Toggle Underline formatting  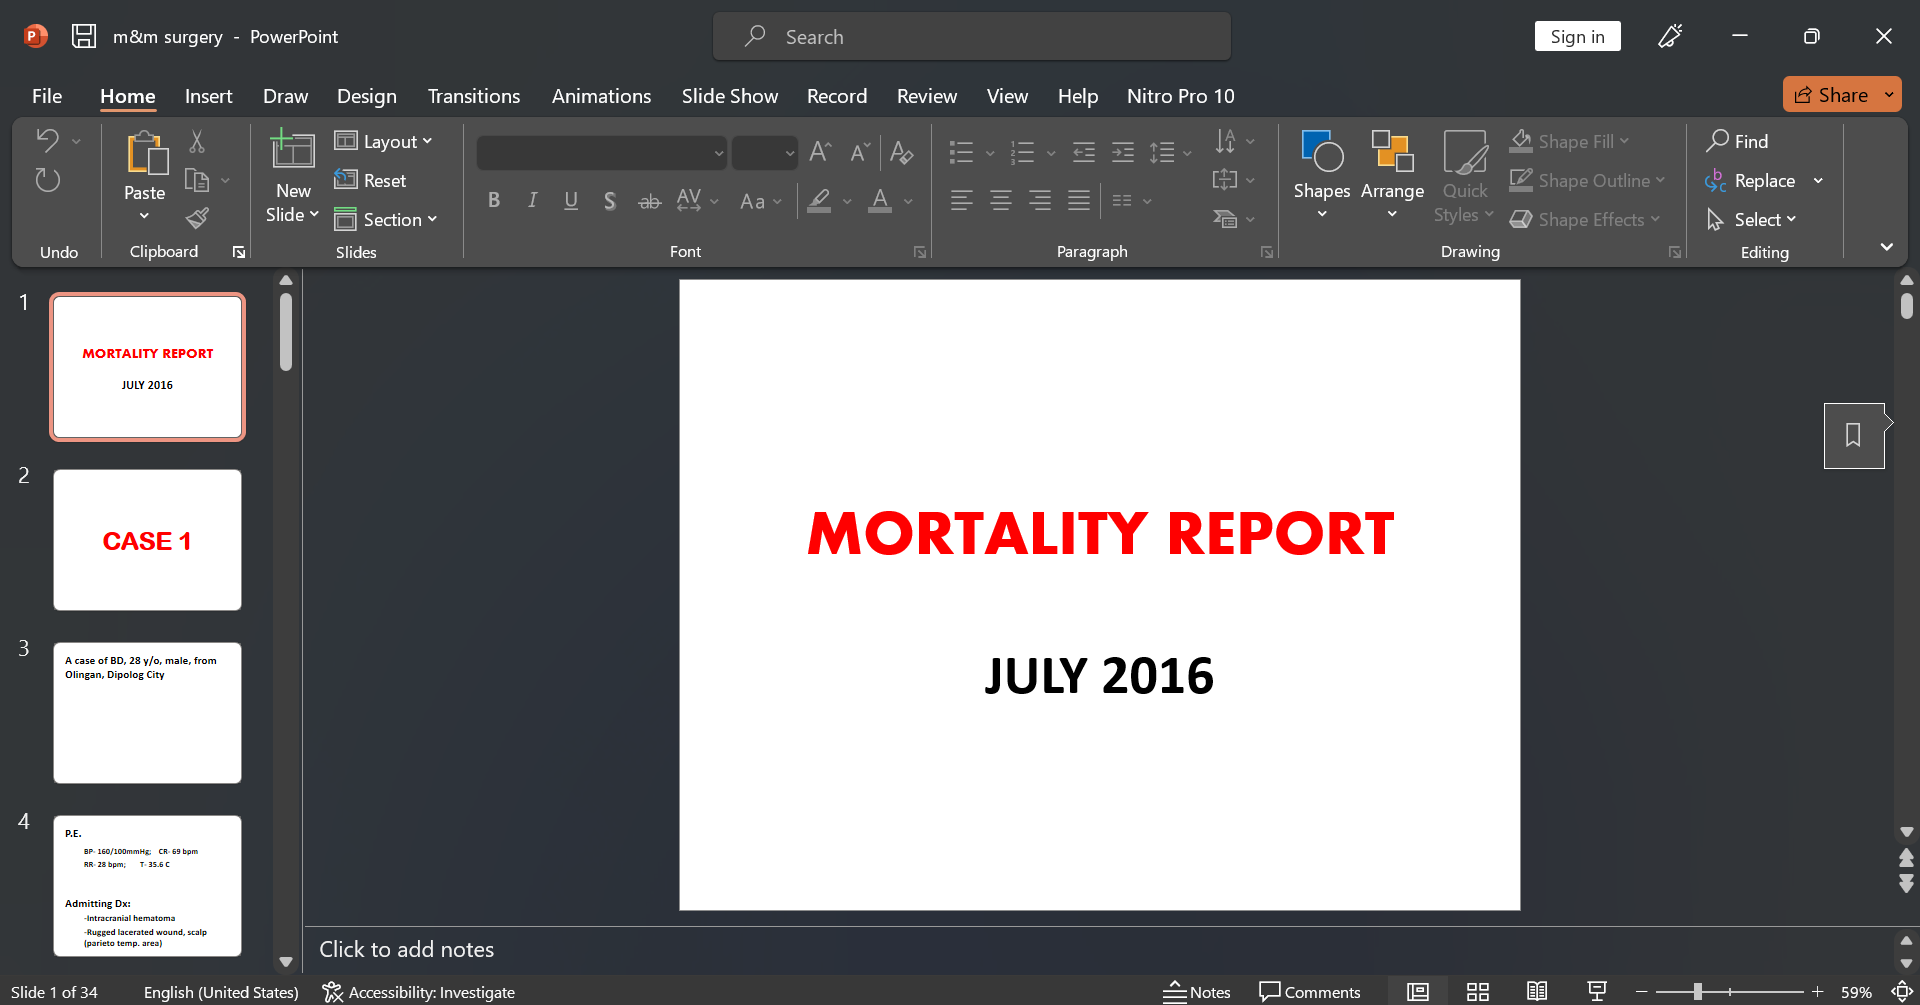tap(571, 200)
